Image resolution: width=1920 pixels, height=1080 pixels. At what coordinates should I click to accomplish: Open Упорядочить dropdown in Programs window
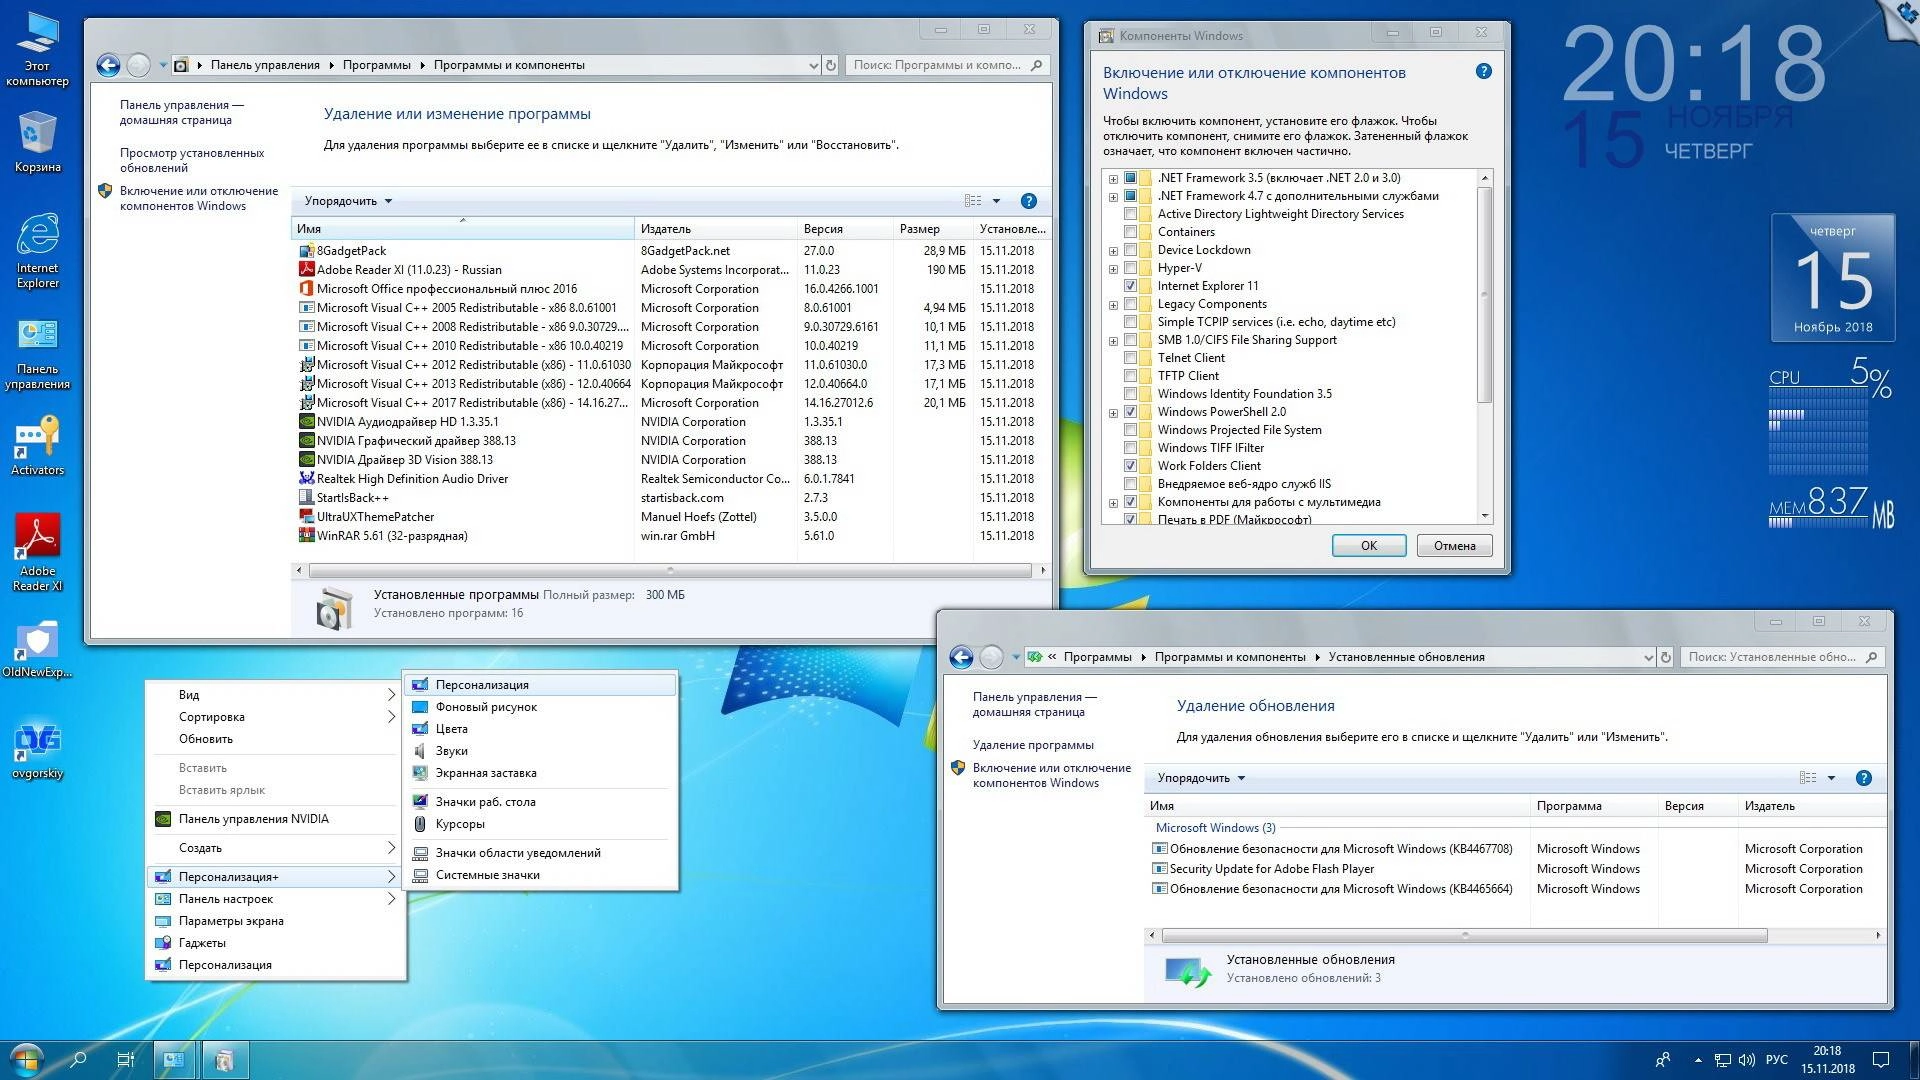(x=348, y=201)
